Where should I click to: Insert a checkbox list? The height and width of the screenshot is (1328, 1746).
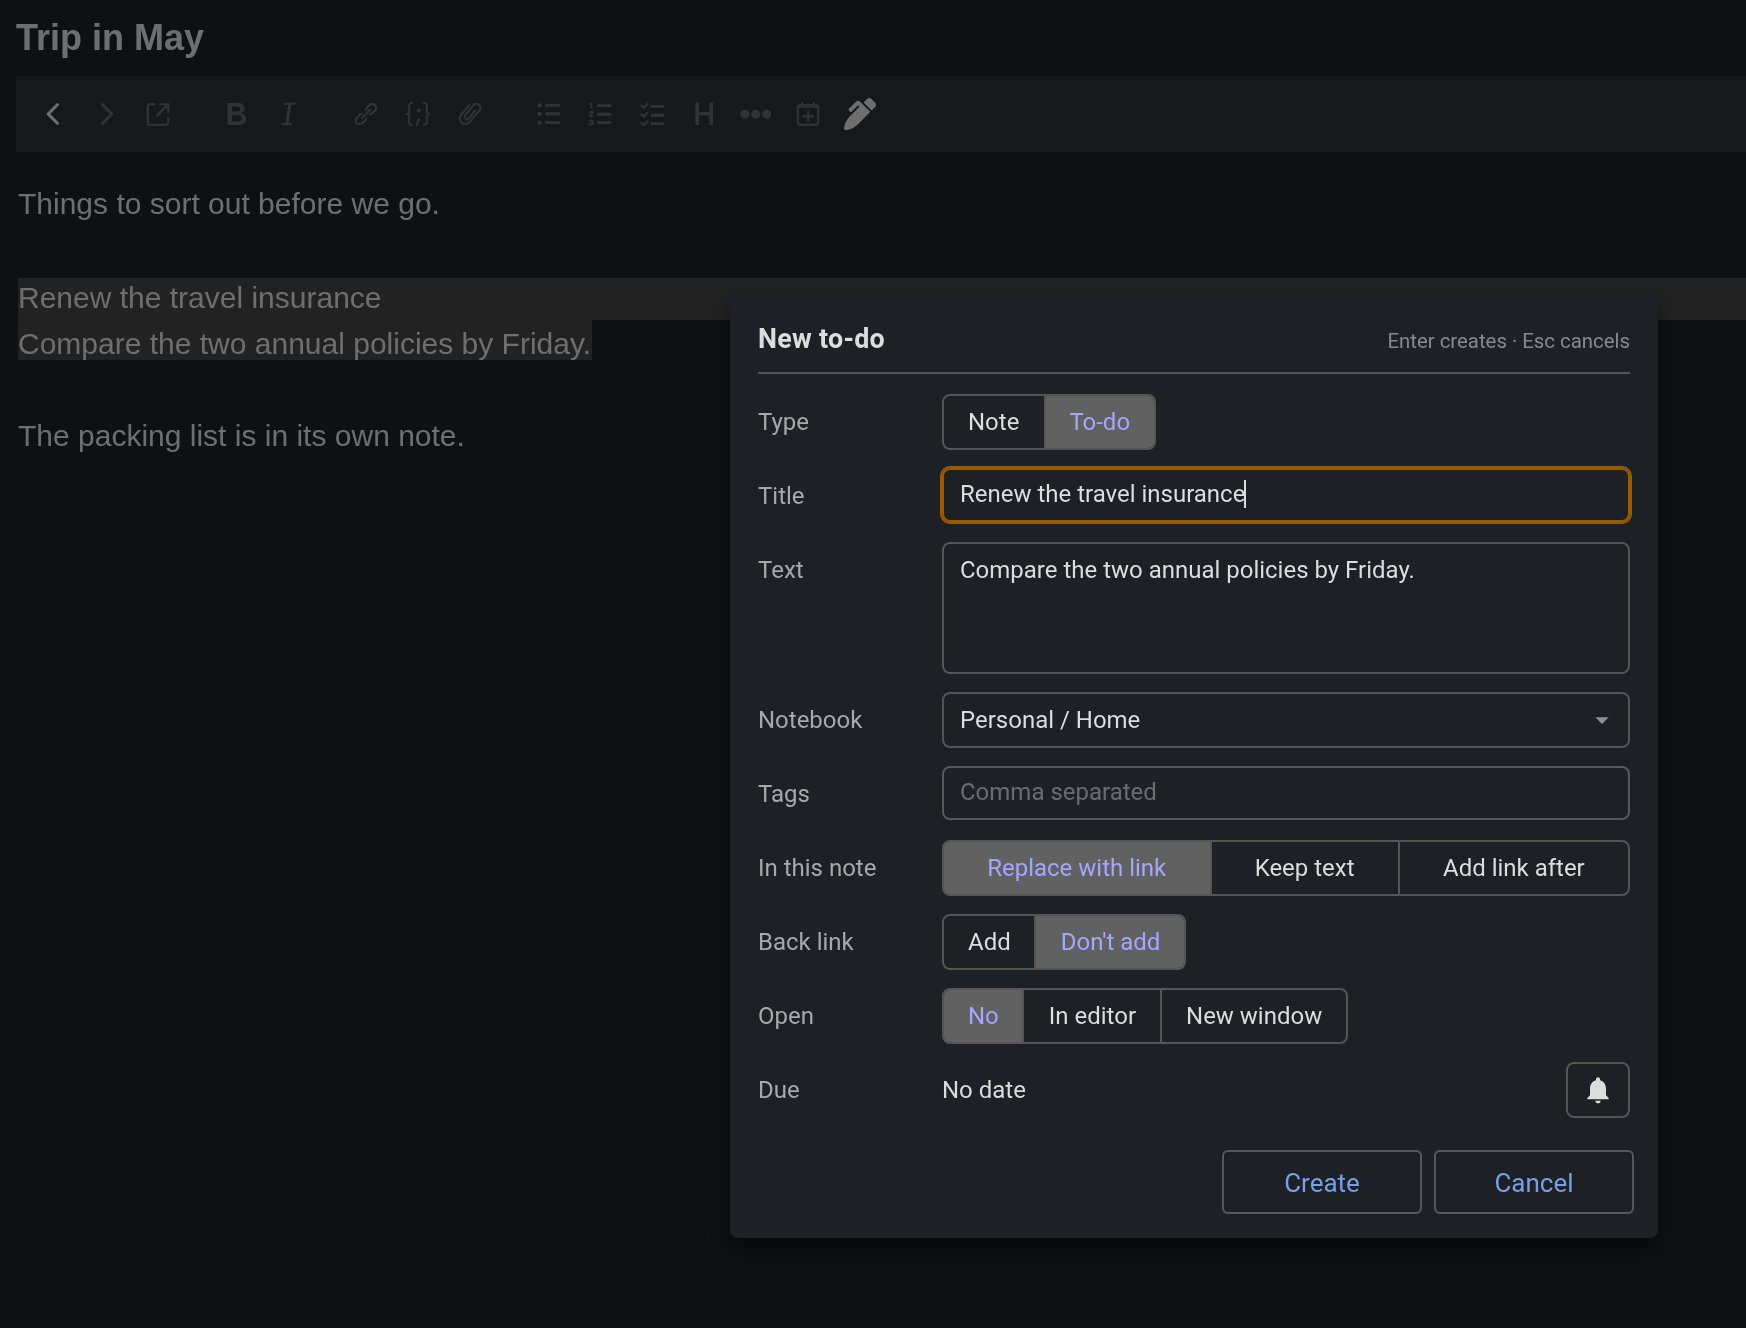click(652, 114)
